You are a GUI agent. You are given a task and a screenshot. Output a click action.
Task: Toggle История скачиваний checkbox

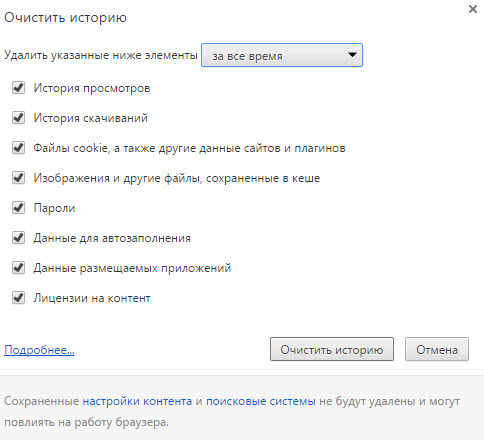[x=18, y=118]
